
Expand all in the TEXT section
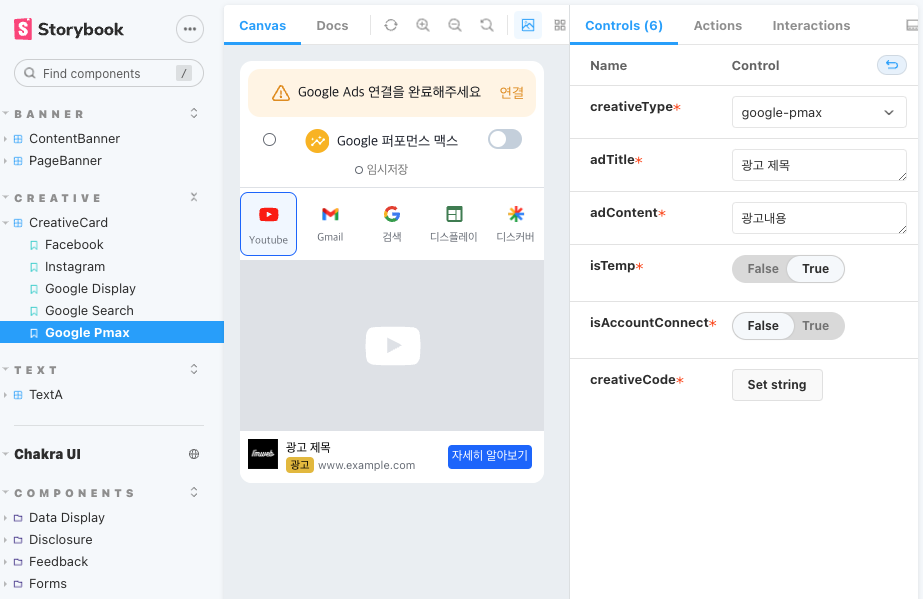point(194,369)
